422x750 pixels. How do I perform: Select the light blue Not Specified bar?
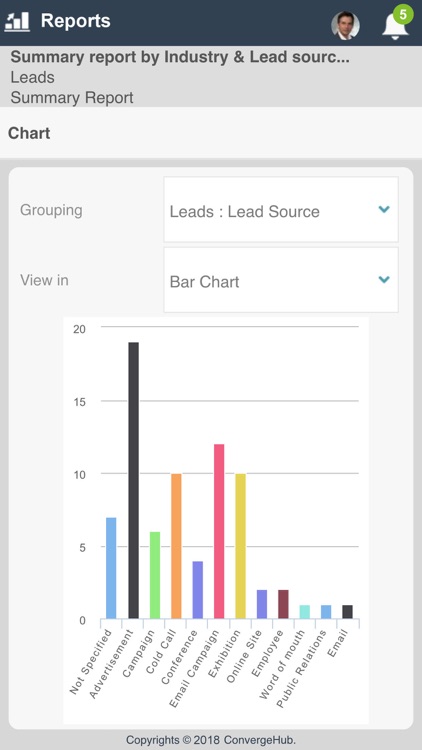tap(111, 568)
